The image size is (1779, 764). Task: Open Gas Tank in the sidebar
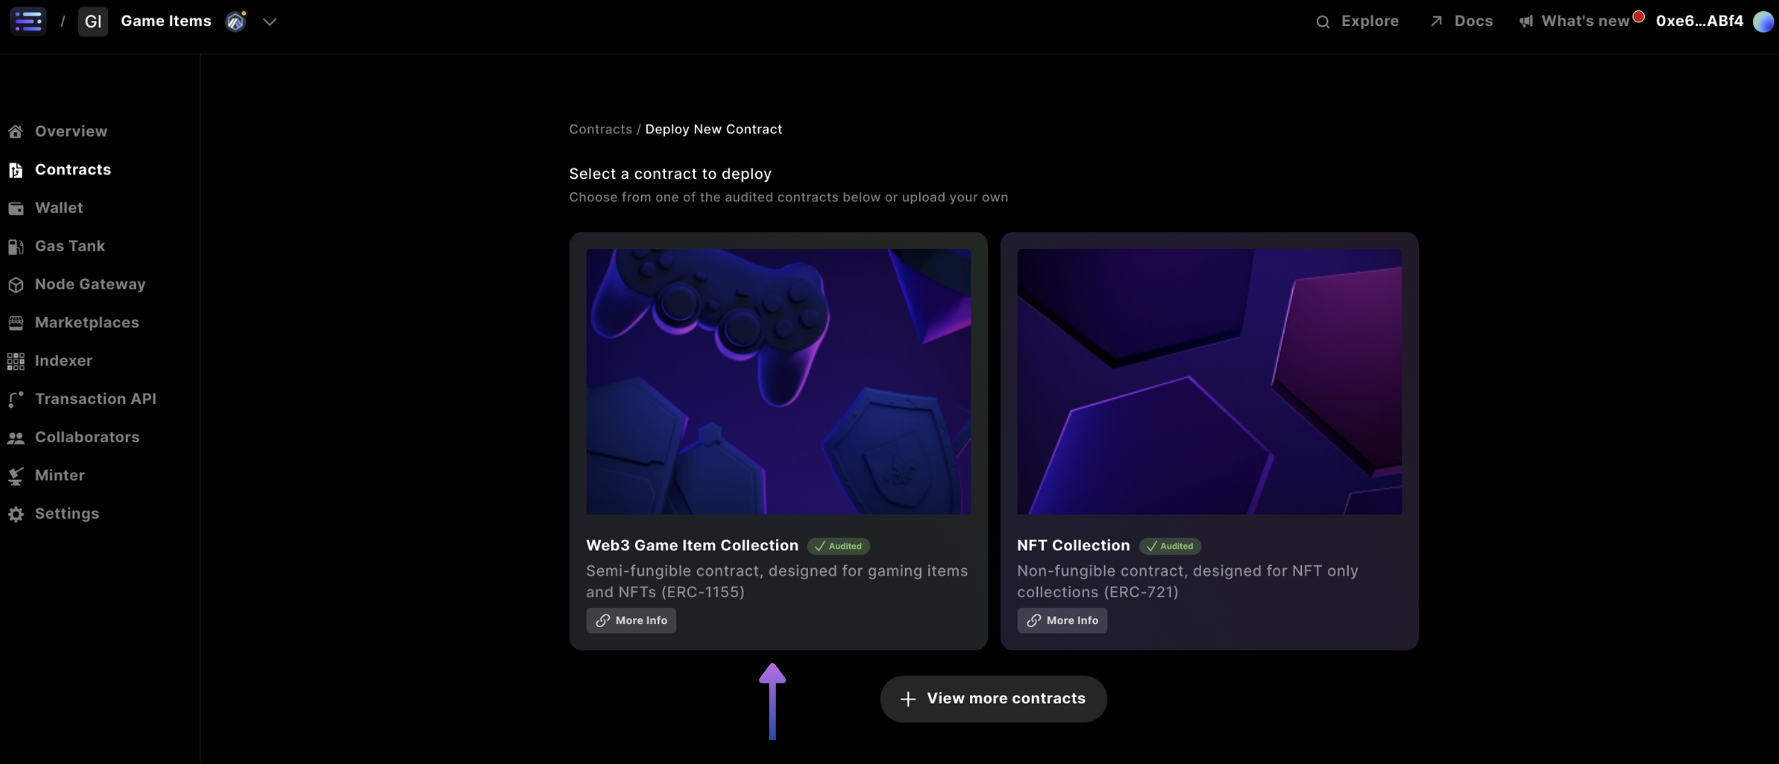69,246
